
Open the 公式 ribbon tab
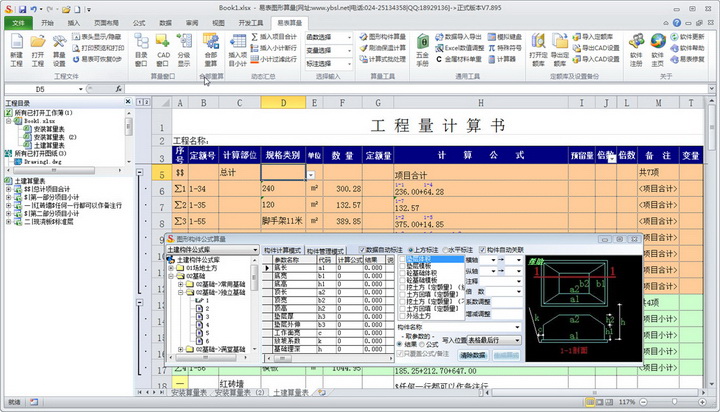click(x=138, y=21)
